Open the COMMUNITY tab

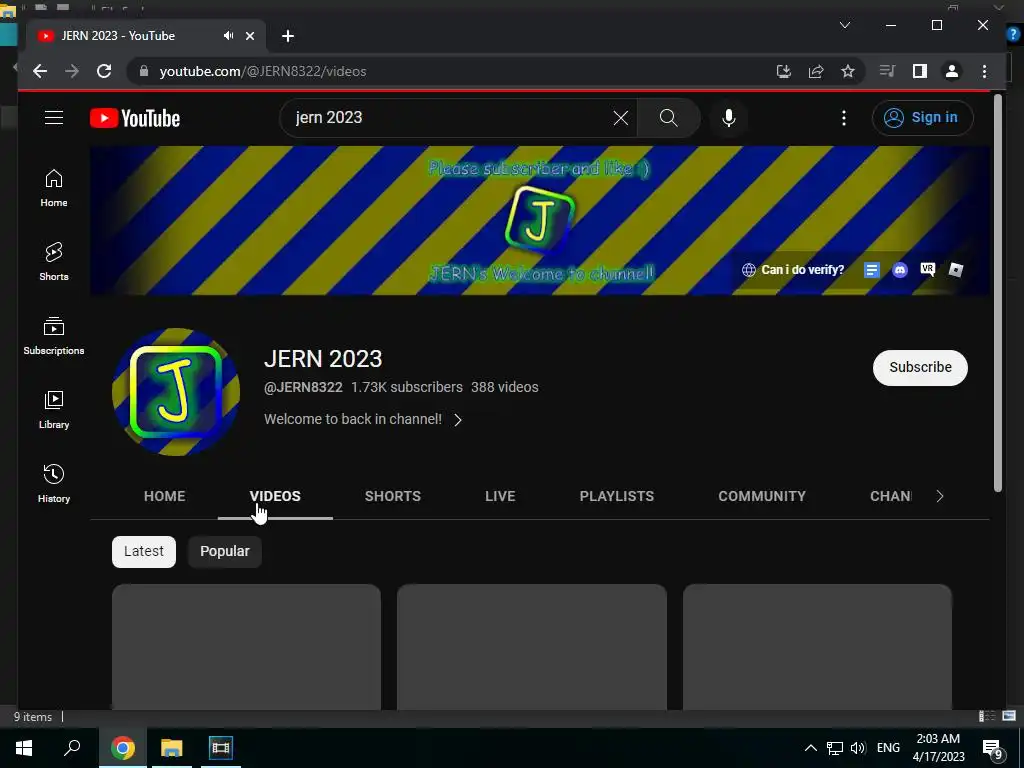[762, 496]
